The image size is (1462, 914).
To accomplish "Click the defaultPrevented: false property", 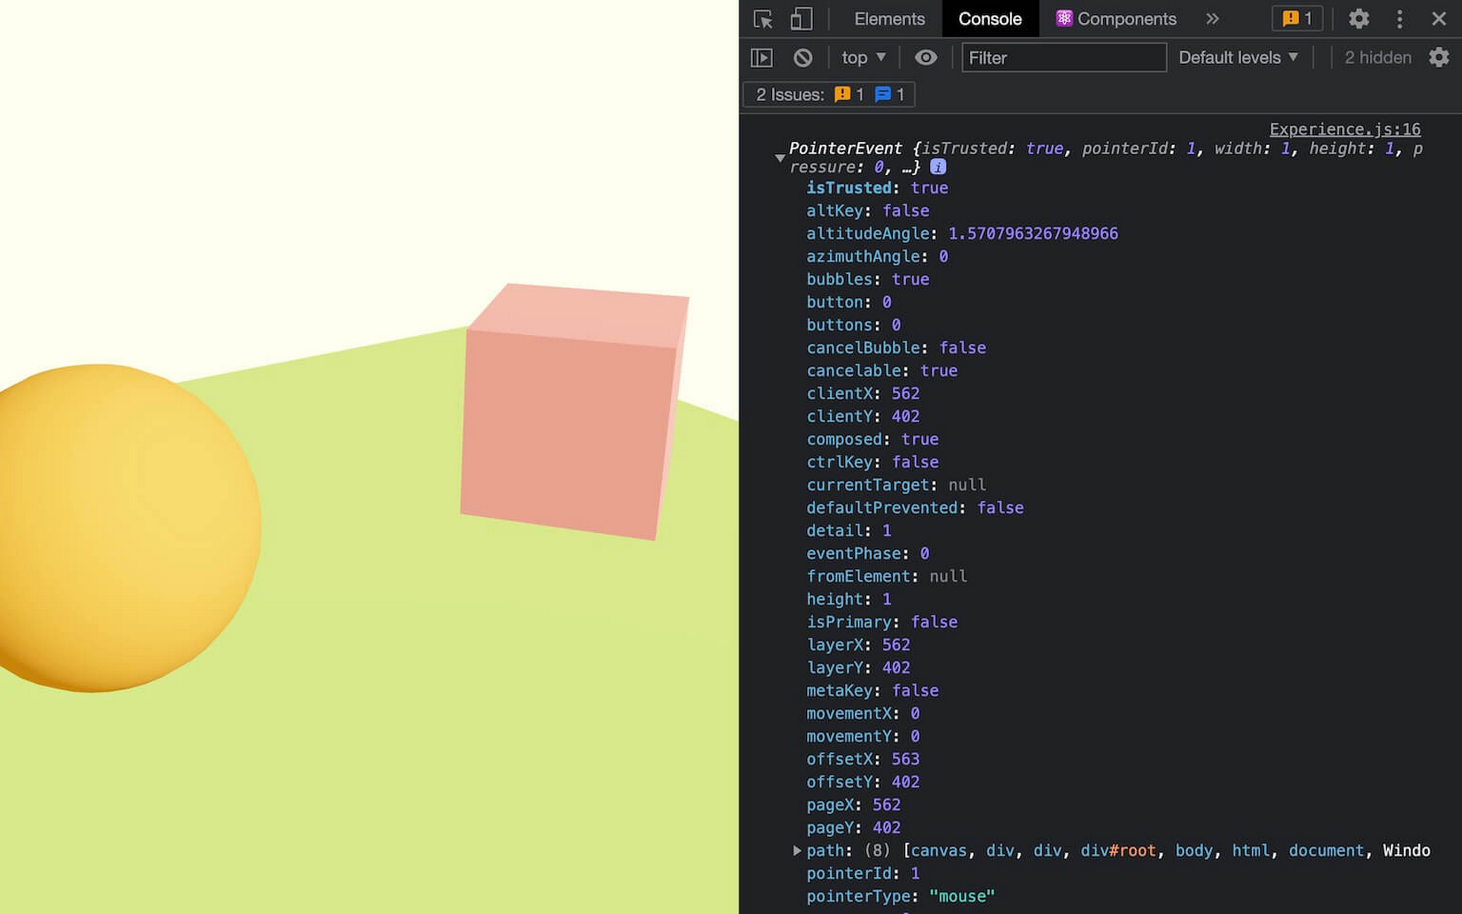I will (x=915, y=508).
